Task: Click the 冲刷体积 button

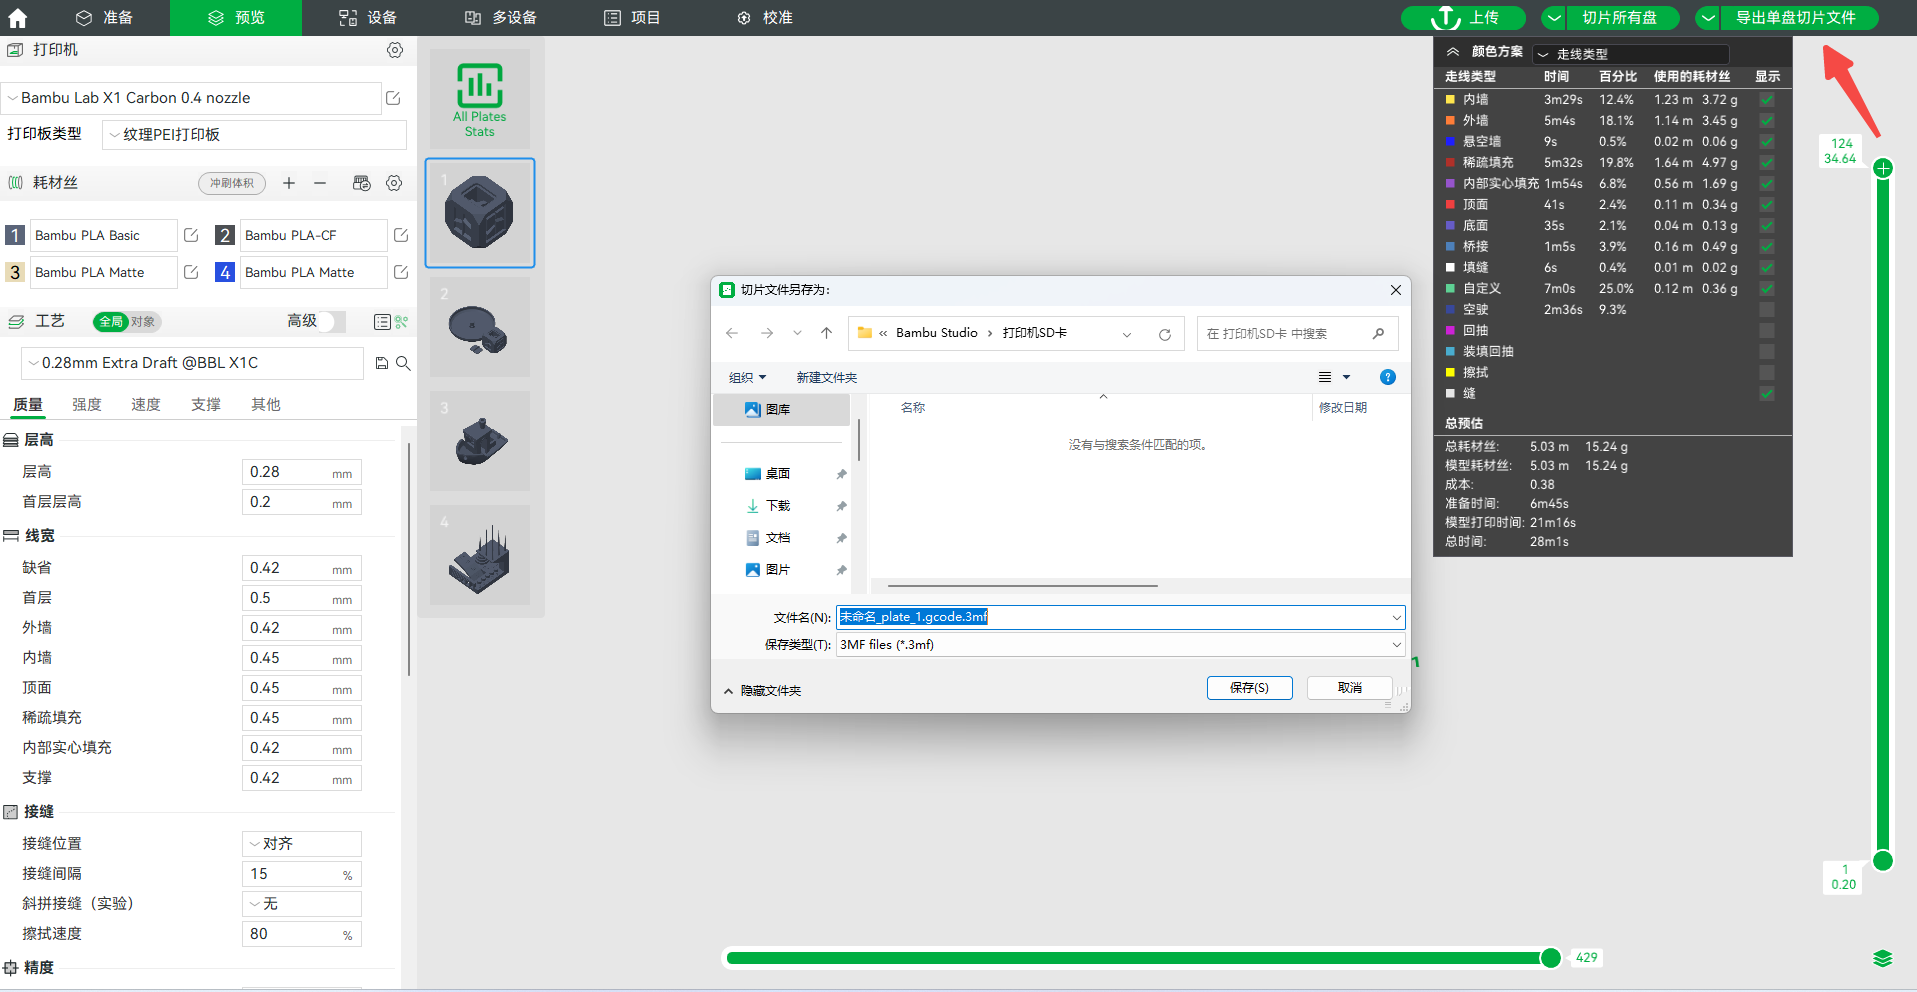Action: [x=232, y=183]
